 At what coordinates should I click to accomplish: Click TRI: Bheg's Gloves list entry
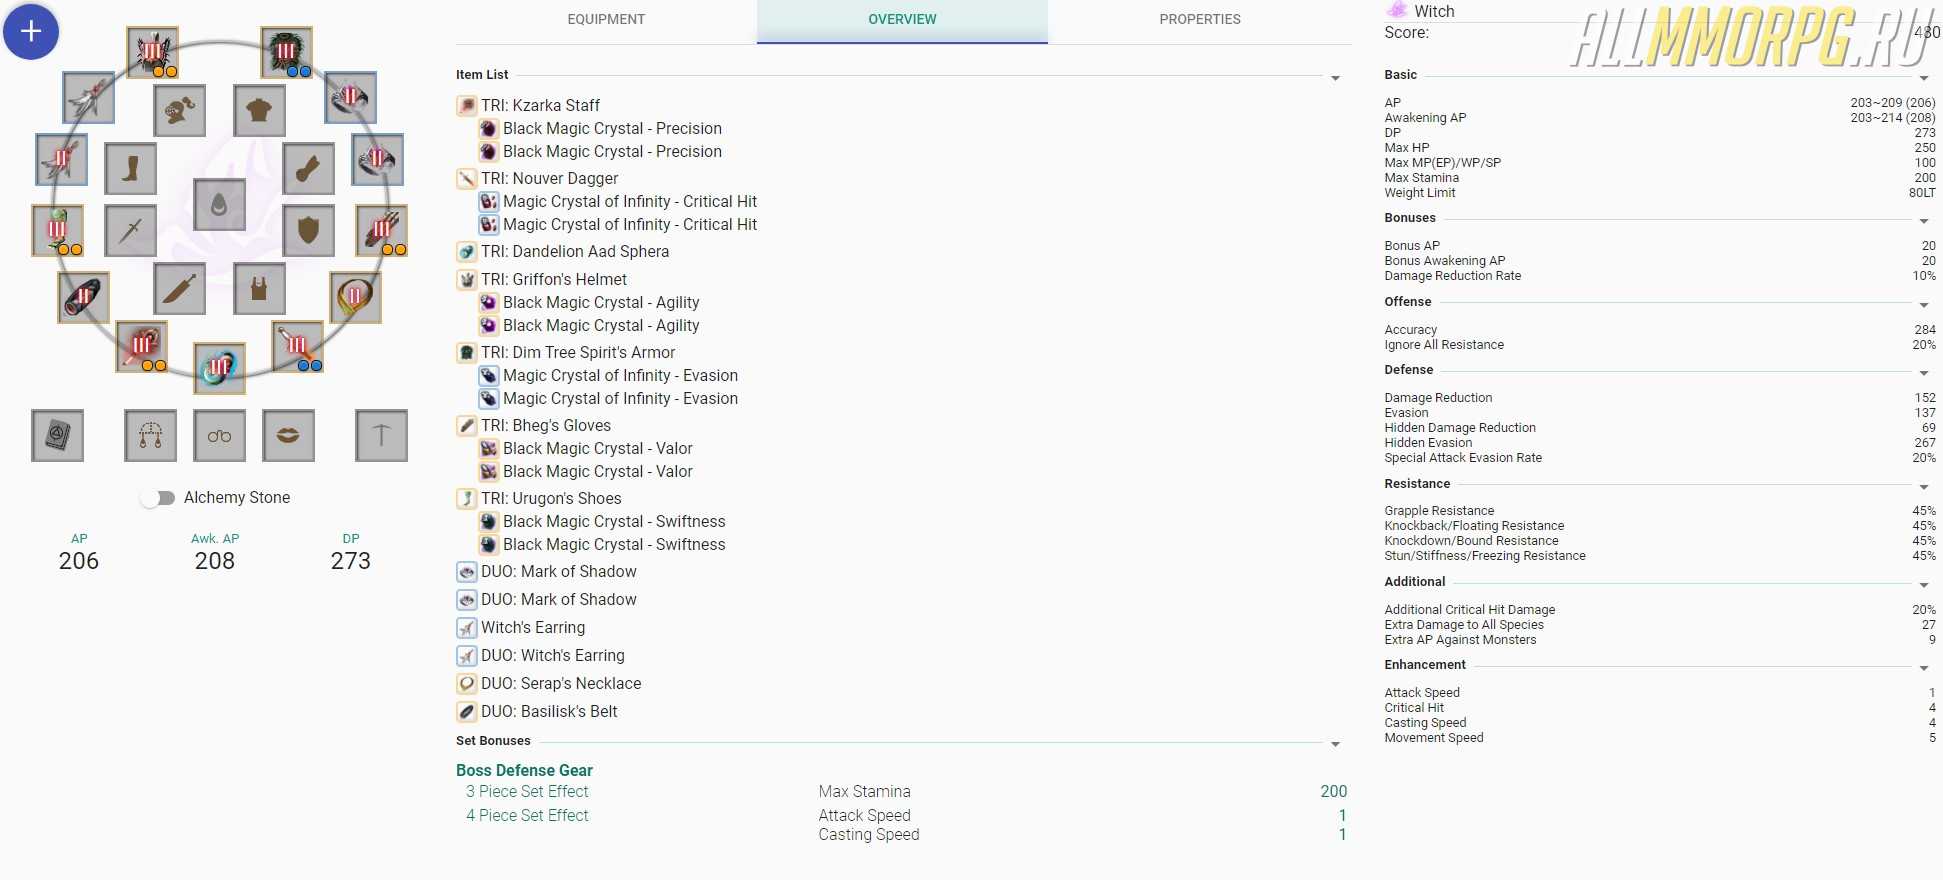pos(546,425)
